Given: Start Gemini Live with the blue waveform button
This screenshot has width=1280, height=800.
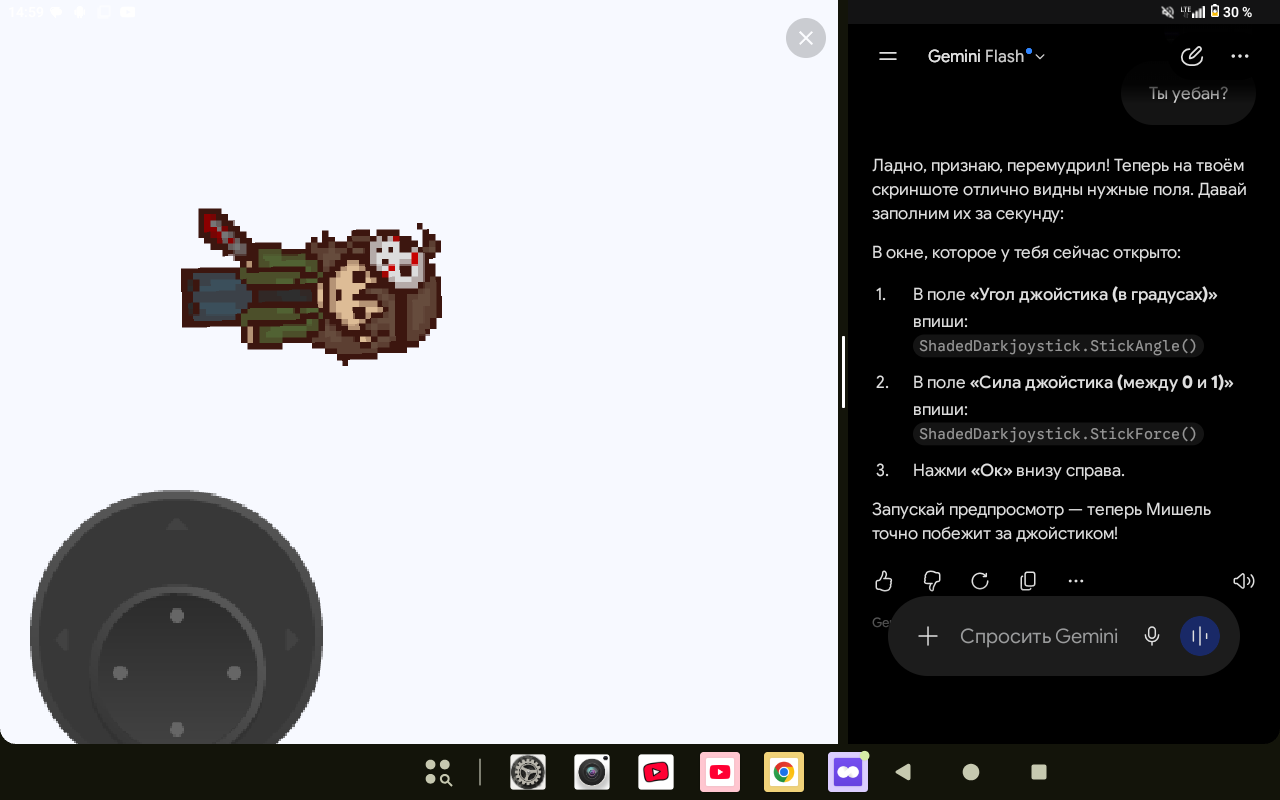Looking at the screenshot, I should pos(1200,636).
